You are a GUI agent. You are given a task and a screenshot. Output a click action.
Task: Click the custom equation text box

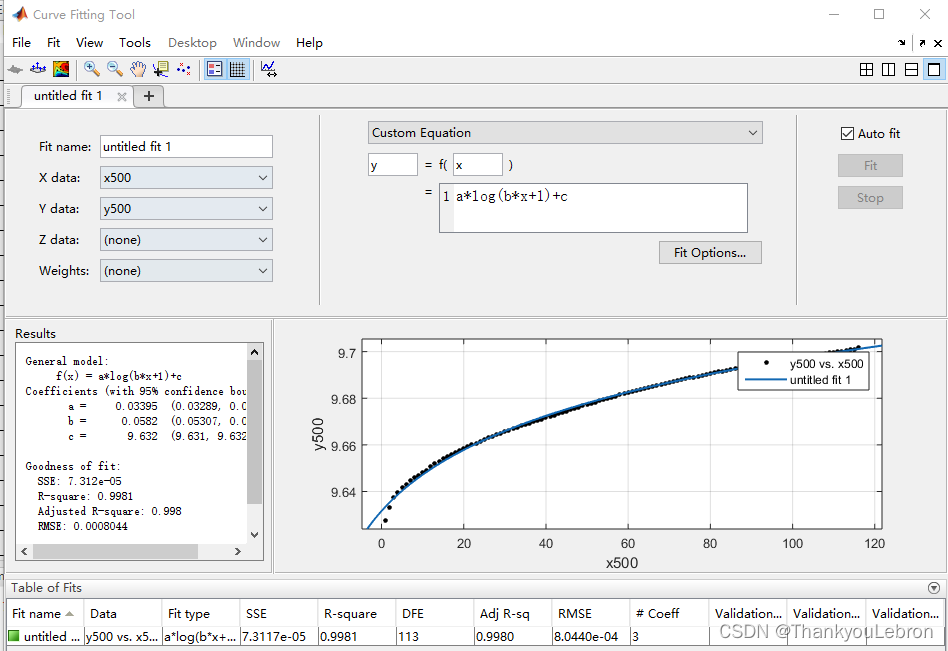593,208
